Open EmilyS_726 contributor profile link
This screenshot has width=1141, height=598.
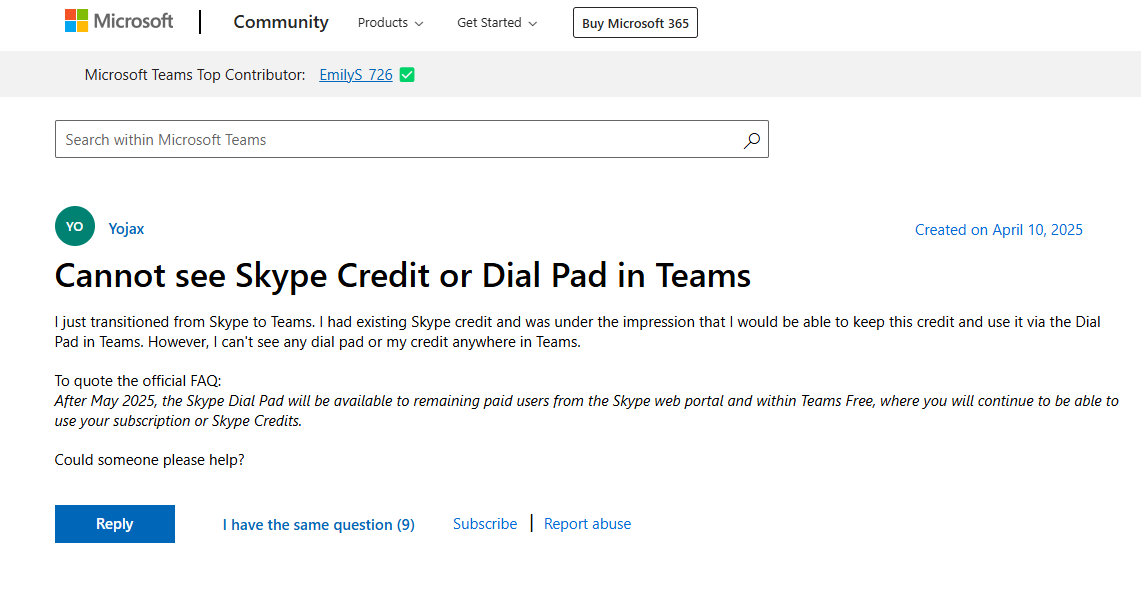356,75
